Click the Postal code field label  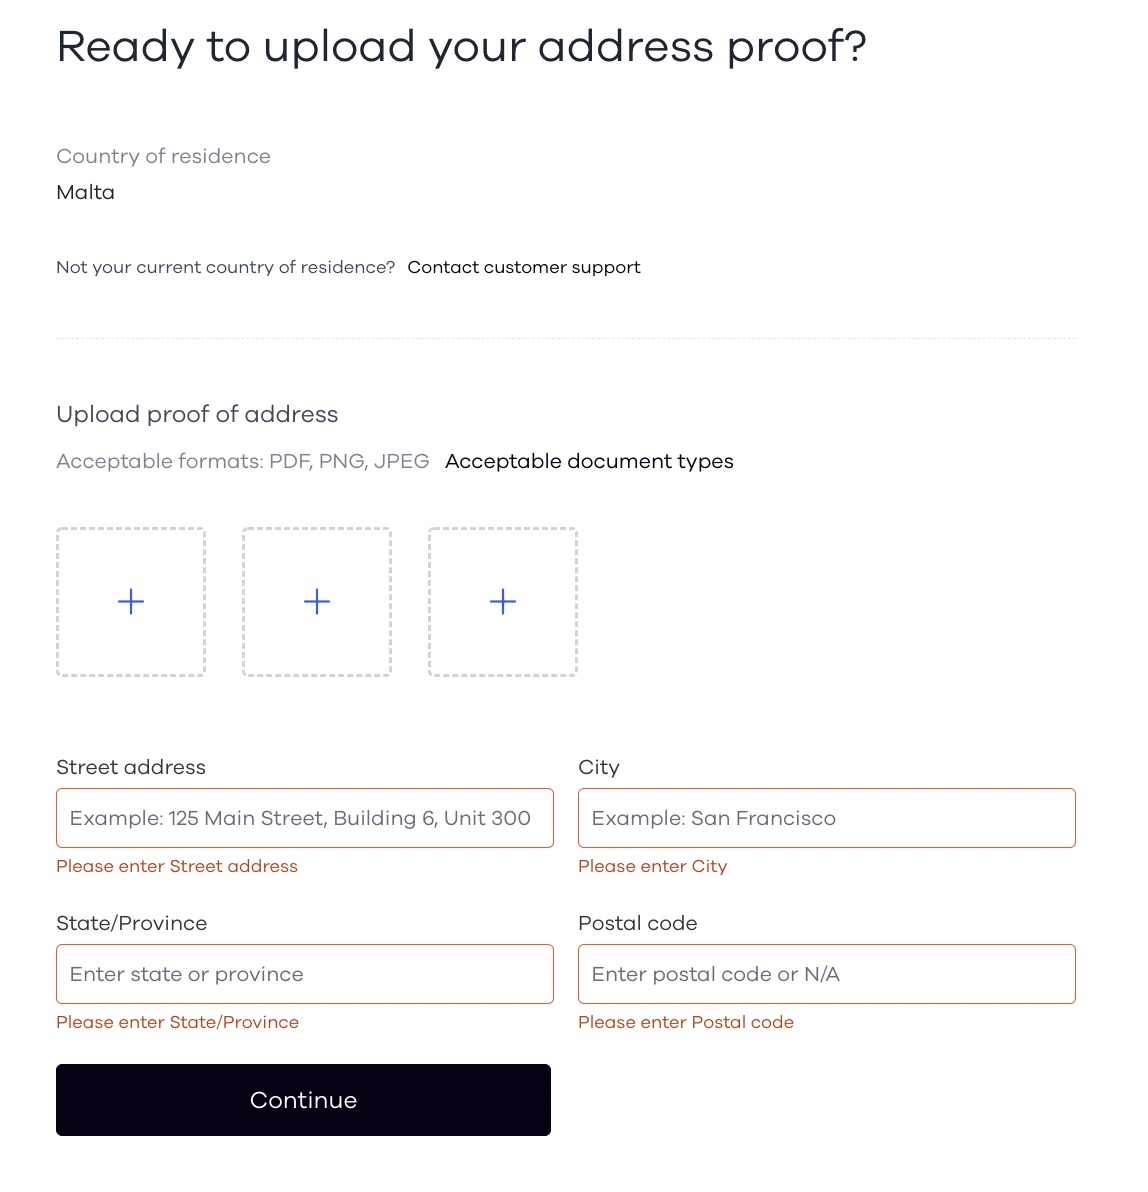(x=638, y=923)
